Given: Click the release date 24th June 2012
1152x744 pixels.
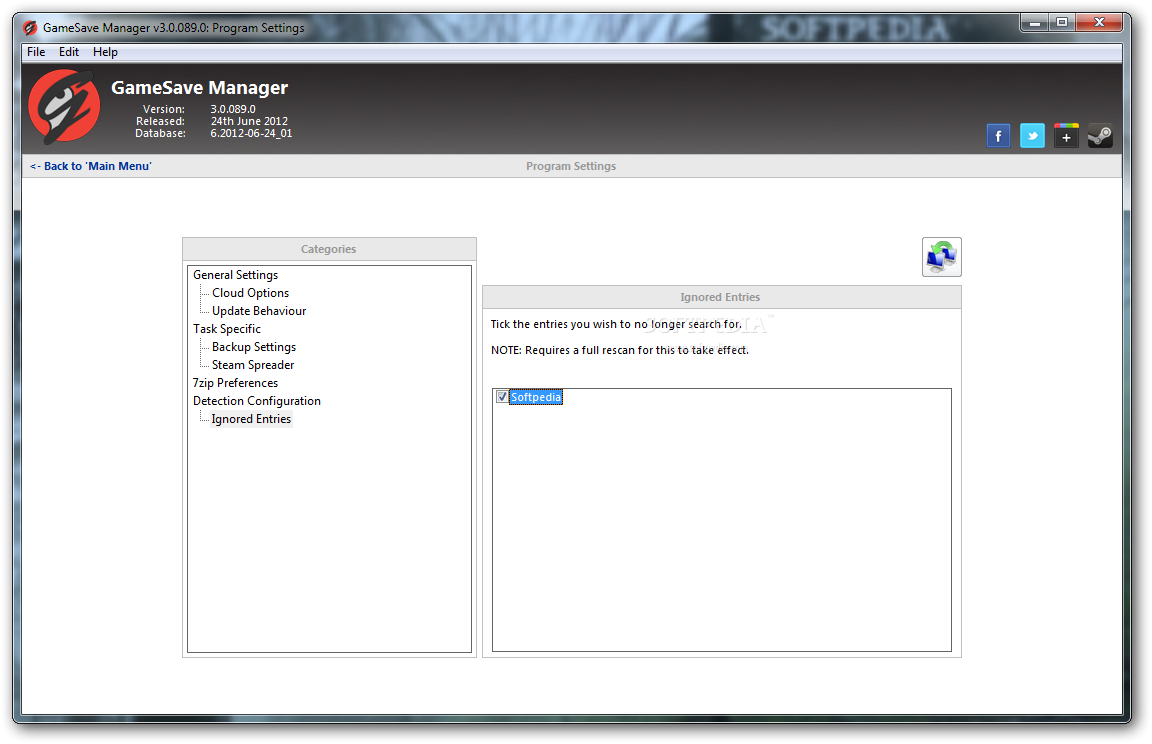Looking at the screenshot, I should pyautogui.click(x=249, y=121).
